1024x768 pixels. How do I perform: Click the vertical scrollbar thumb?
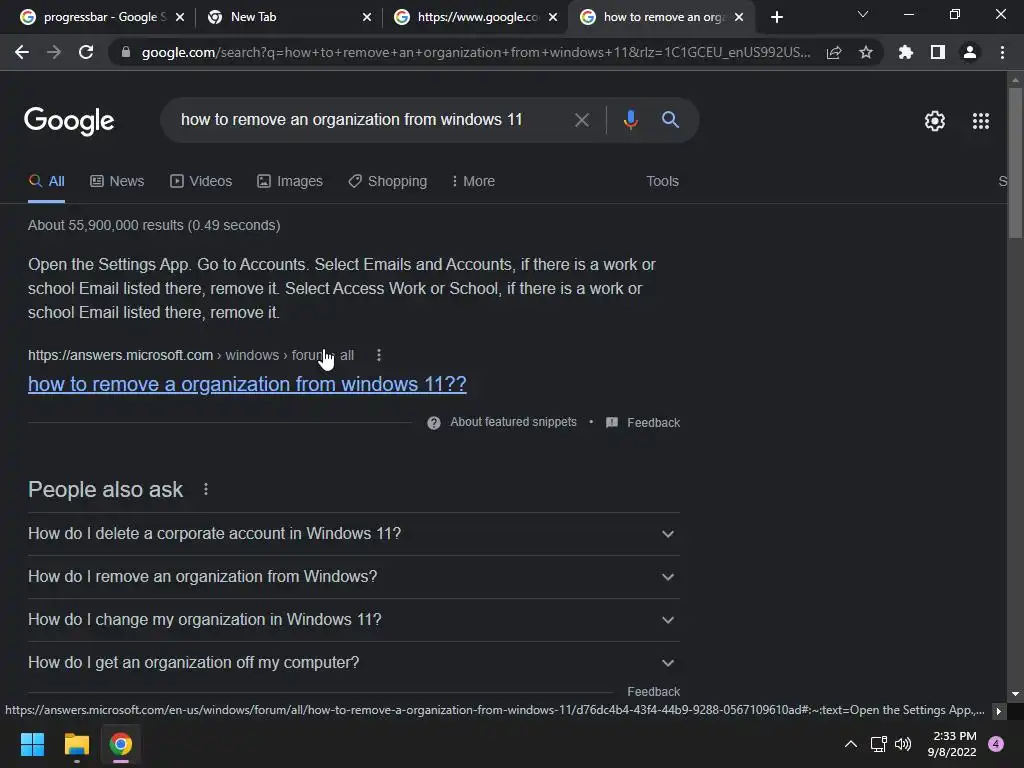[x=1015, y=162]
